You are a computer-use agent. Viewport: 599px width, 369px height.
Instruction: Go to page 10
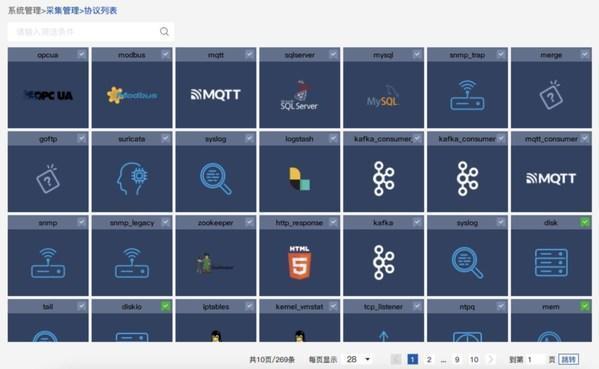point(474,359)
